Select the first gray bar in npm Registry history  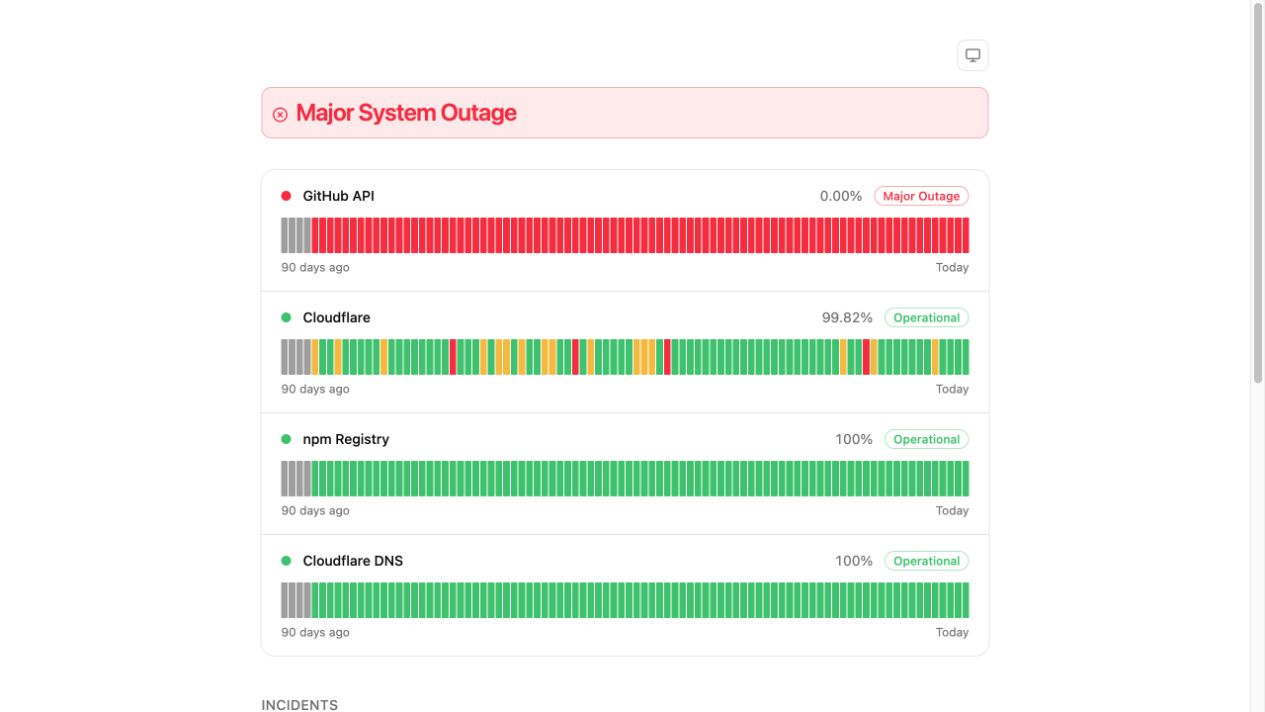[x=284, y=479]
